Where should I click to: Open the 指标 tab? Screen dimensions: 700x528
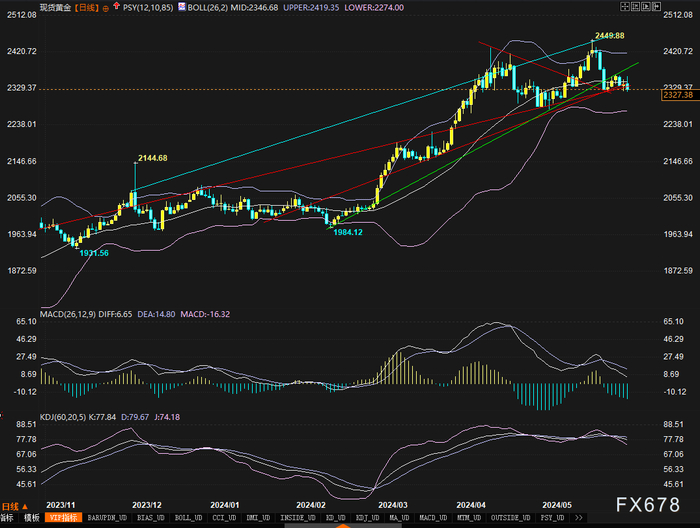click(7, 518)
